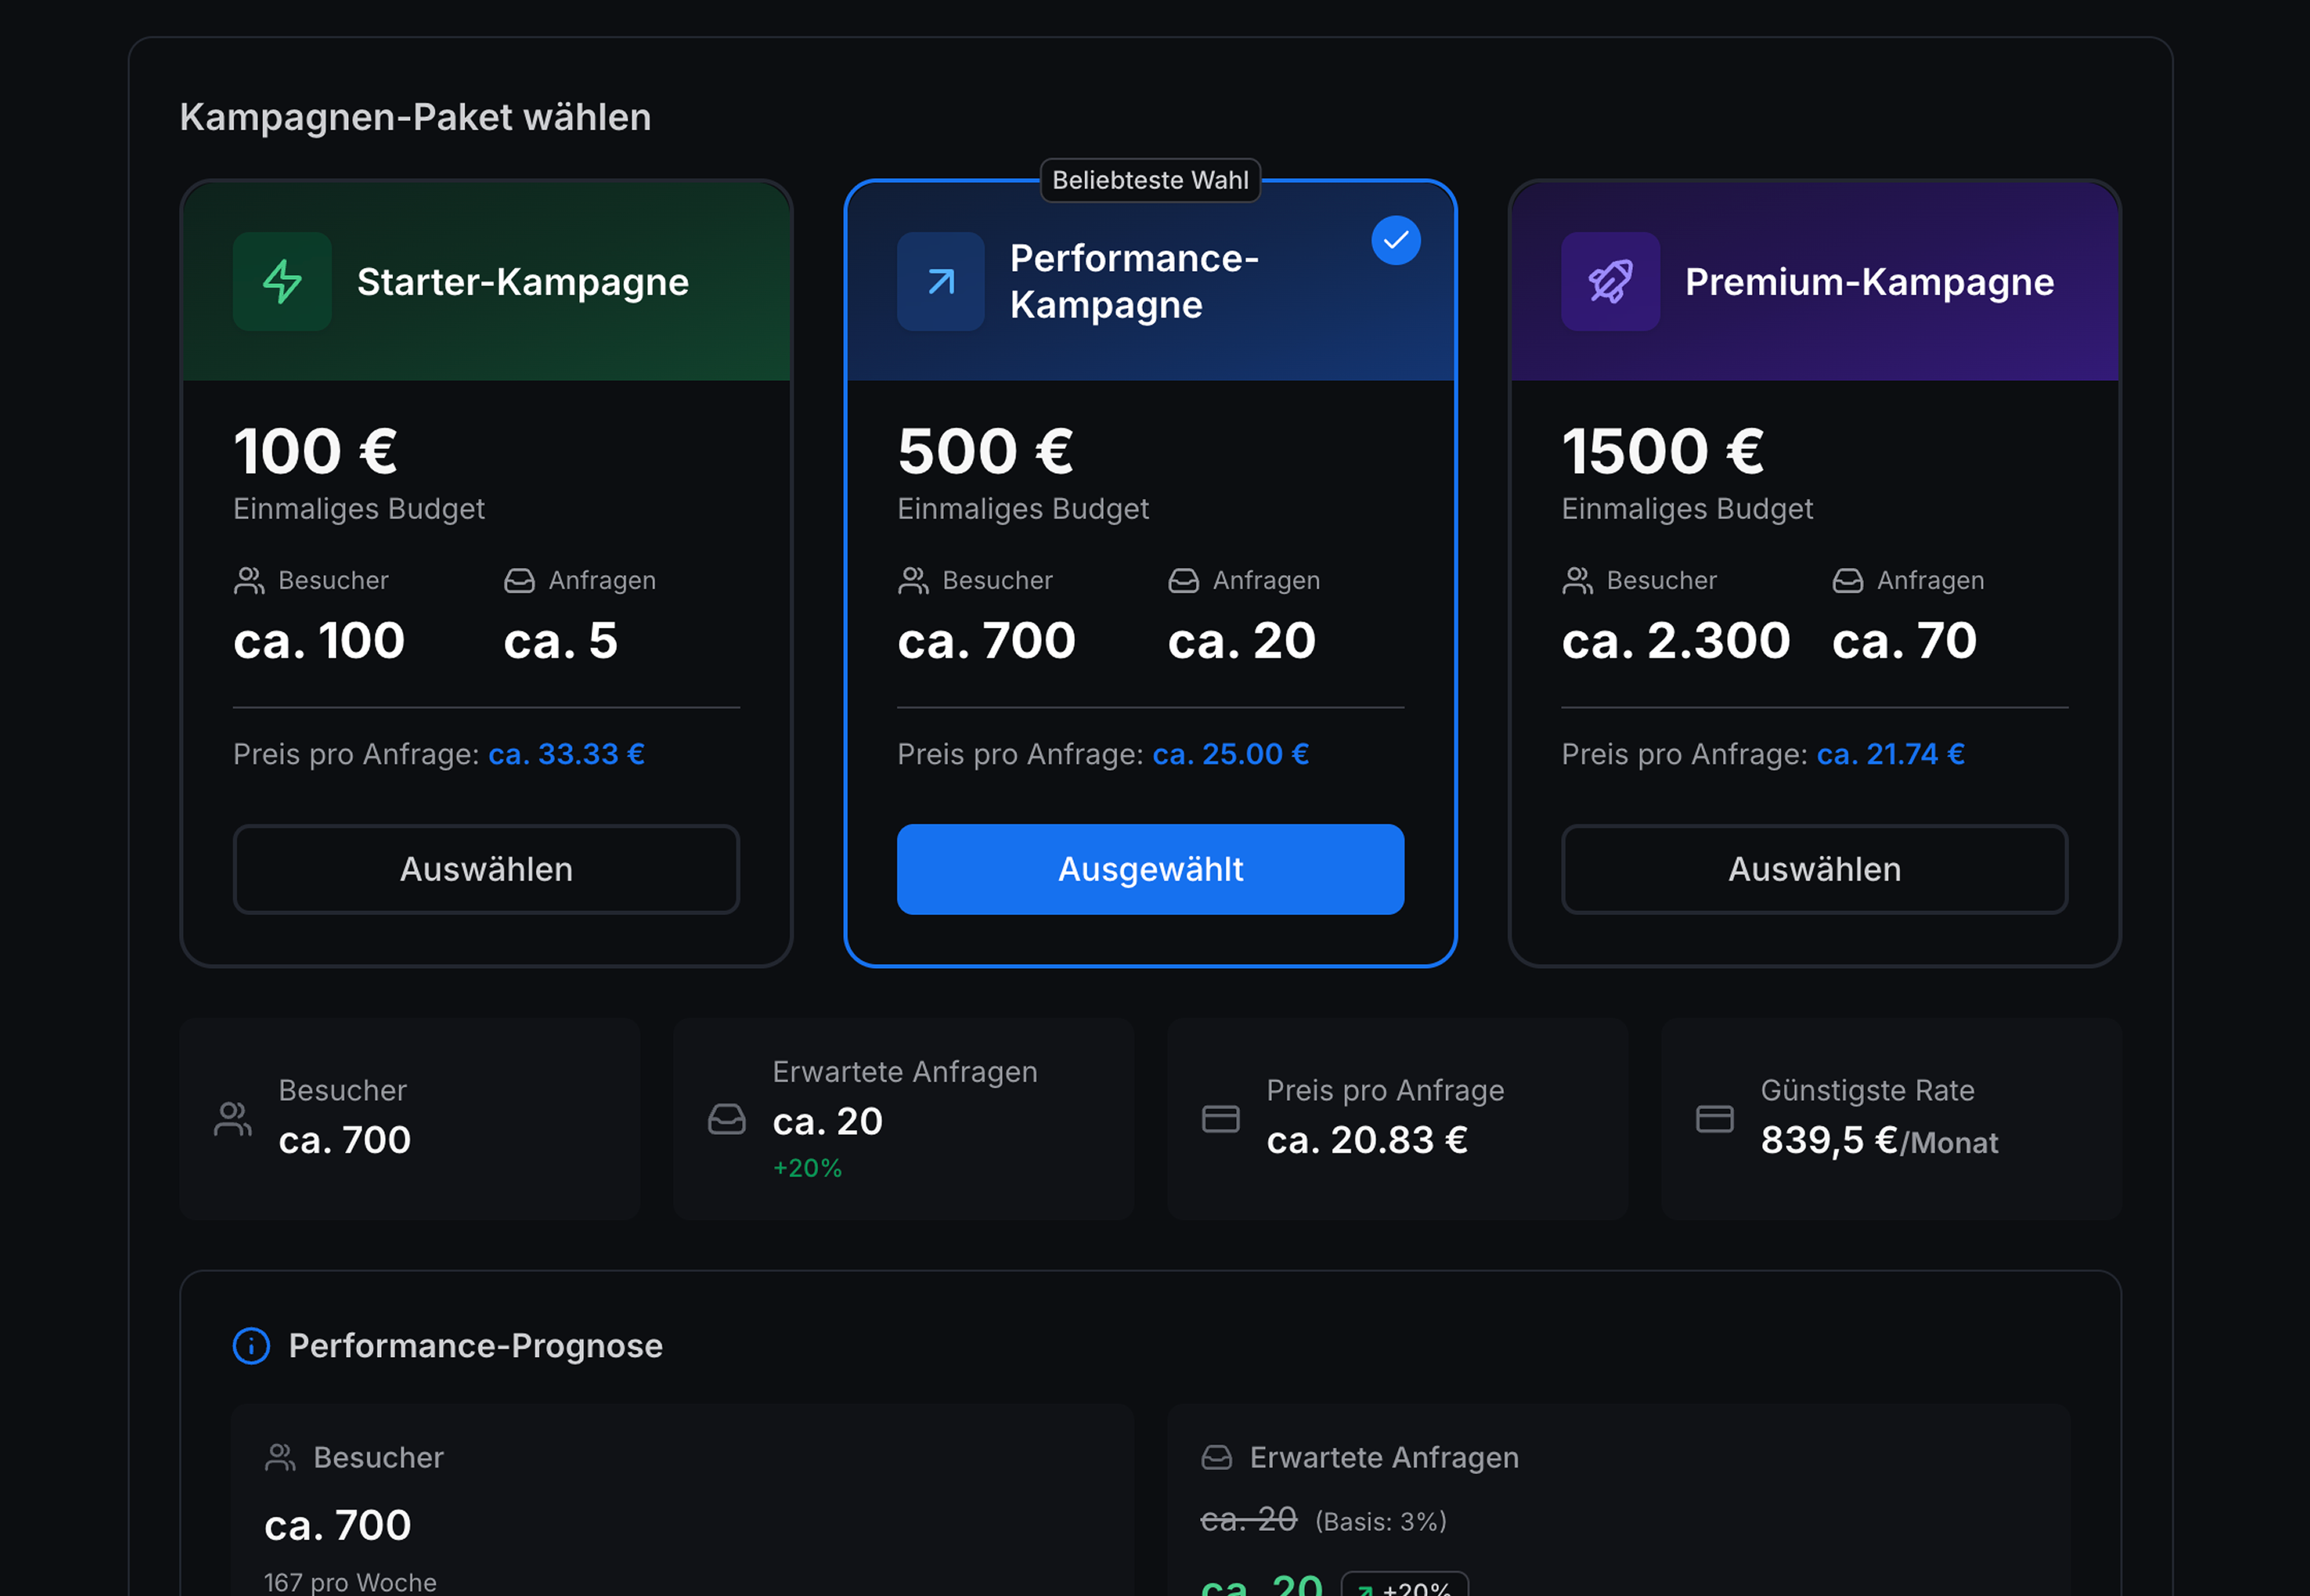Click the 21.74 € Premium price text
The height and width of the screenshot is (1596, 2310).
(x=1890, y=754)
